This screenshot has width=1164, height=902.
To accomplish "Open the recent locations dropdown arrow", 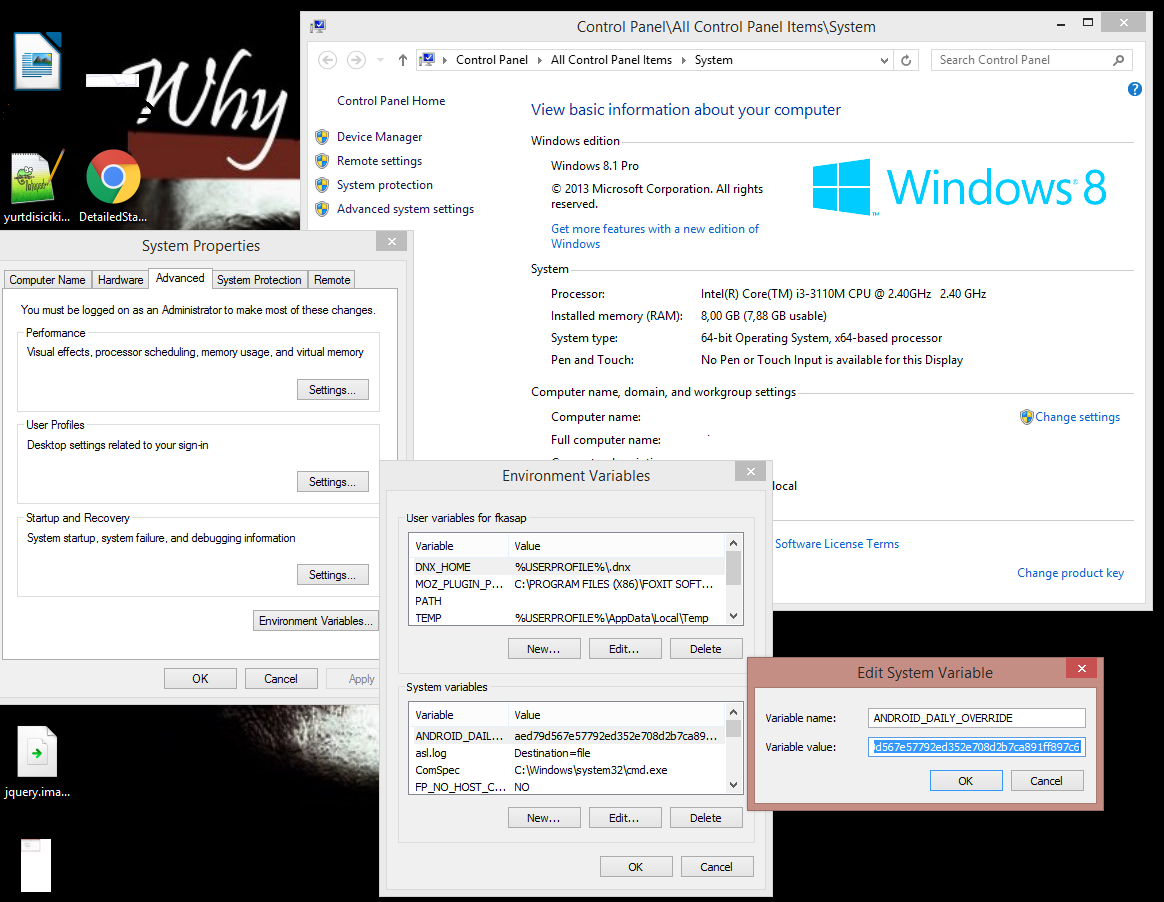I will click(x=380, y=60).
